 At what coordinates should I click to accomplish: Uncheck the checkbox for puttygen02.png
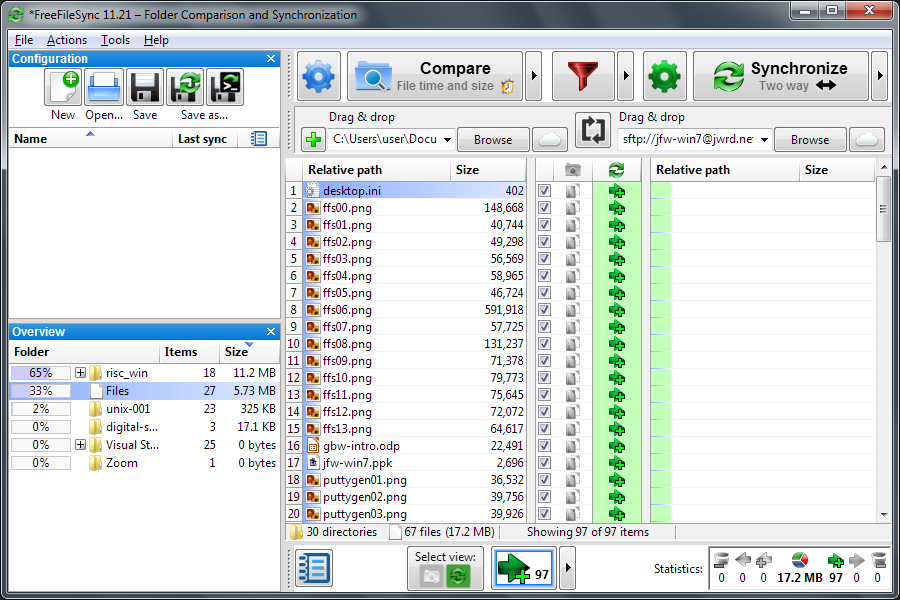click(544, 497)
